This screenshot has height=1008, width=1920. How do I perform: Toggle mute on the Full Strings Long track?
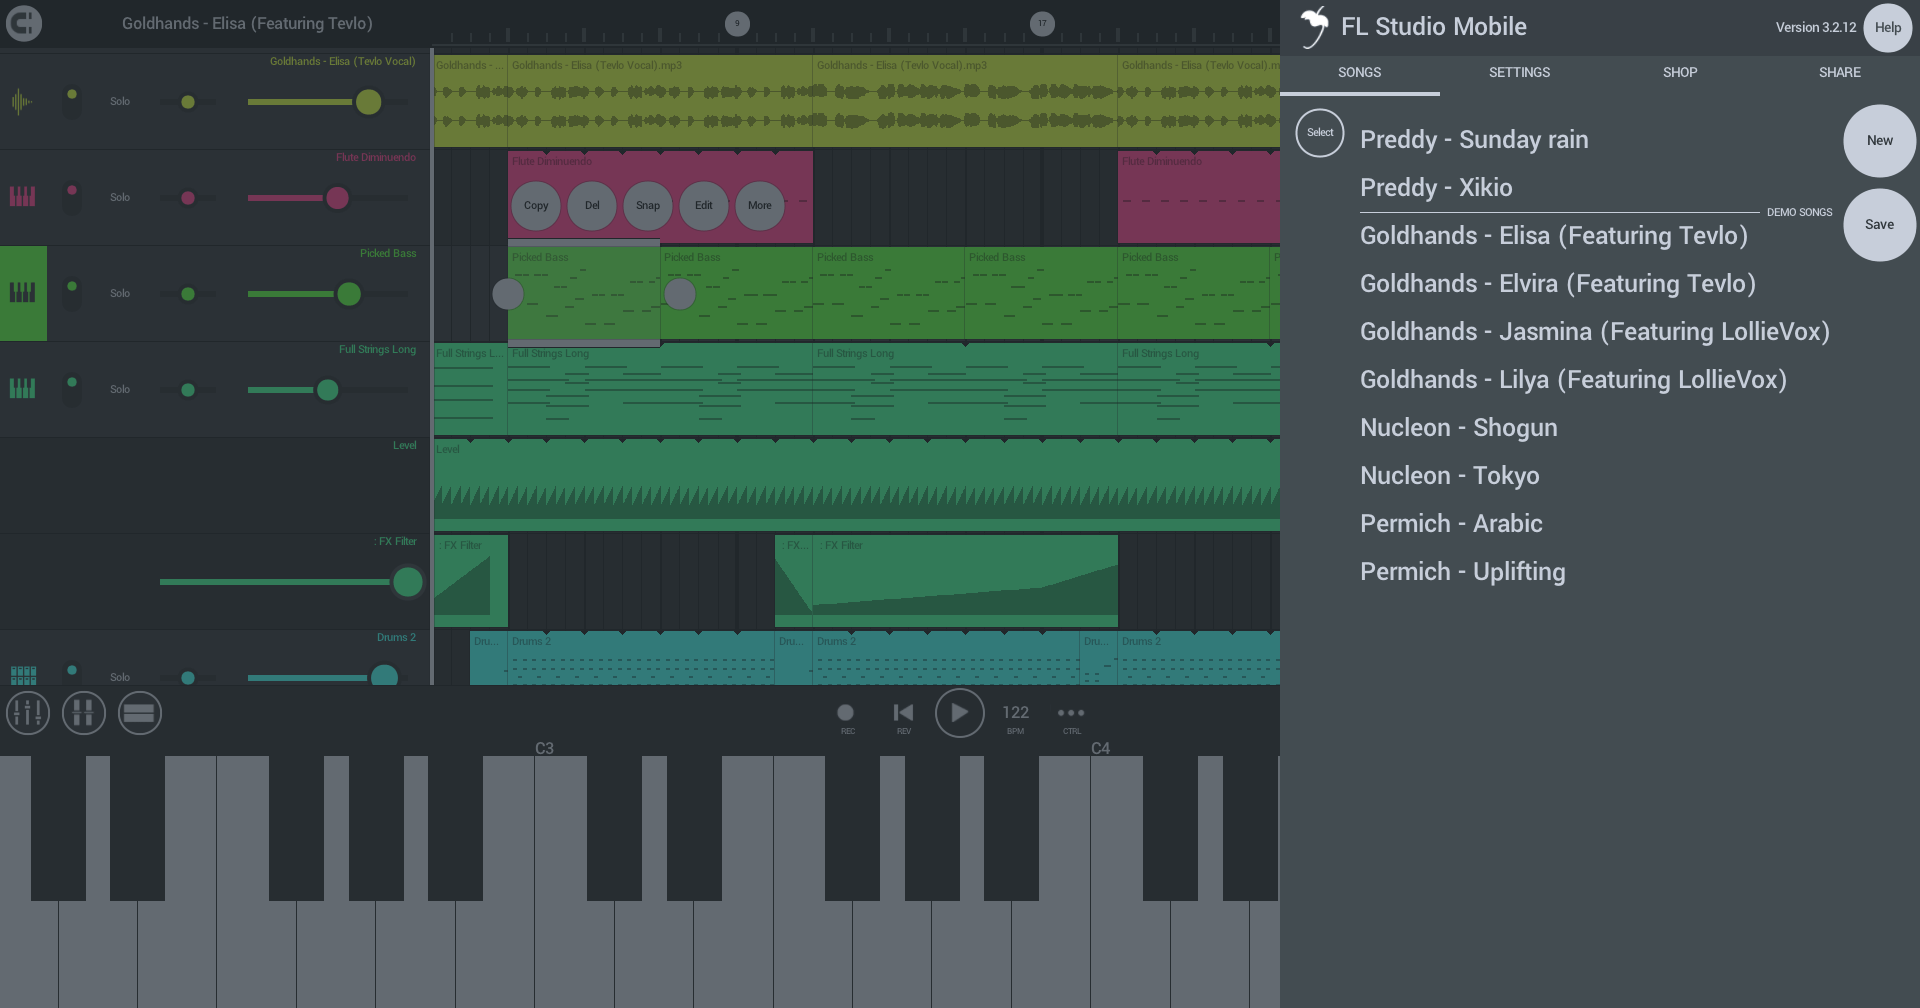(x=72, y=387)
